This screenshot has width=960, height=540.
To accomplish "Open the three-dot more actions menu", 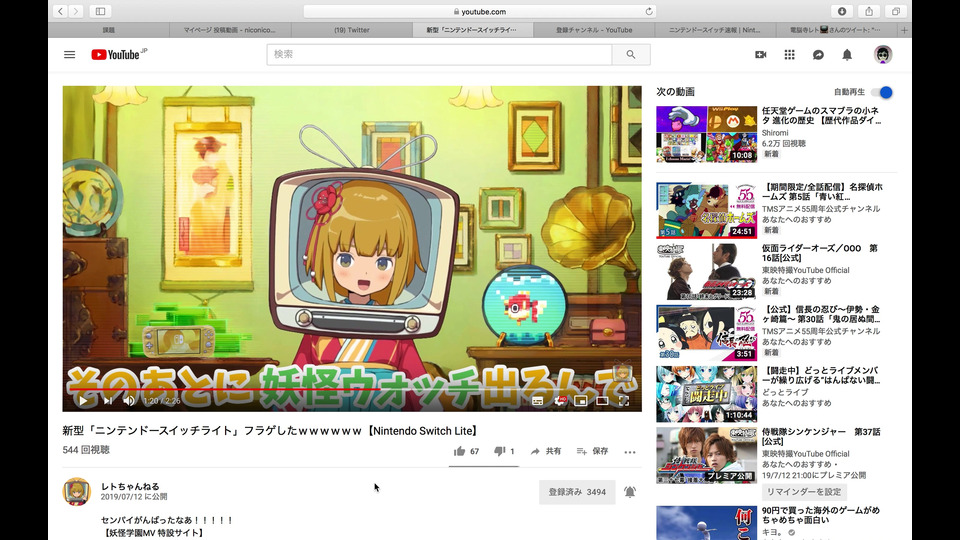I will [629, 452].
